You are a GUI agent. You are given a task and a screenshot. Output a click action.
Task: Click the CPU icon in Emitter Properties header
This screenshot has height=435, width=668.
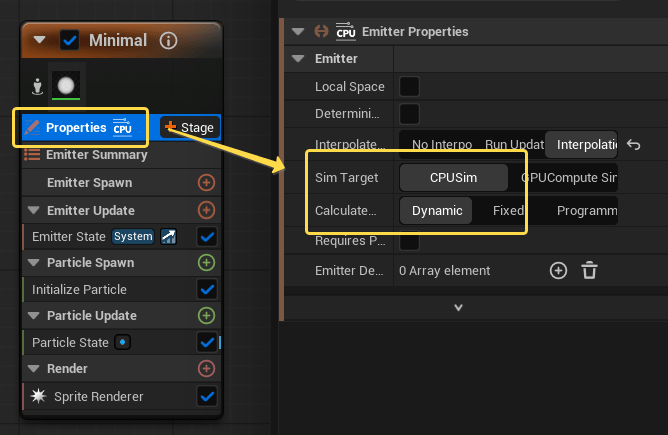pyautogui.click(x=346, y=31)
